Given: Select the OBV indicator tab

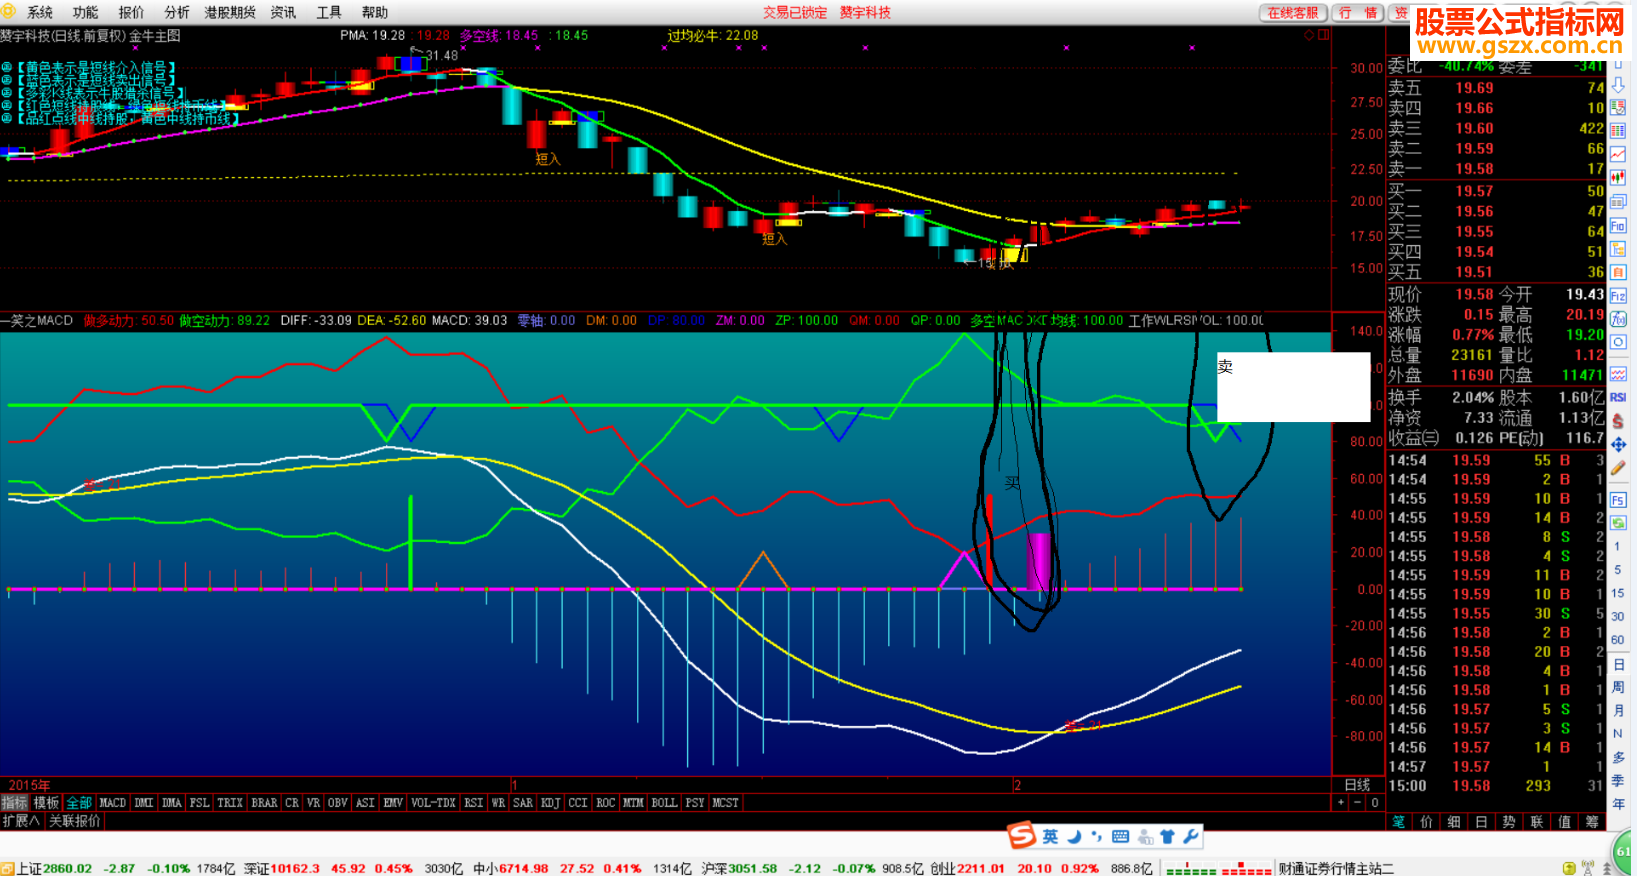Looking at the screenshot, I should (x=338, y=803).
